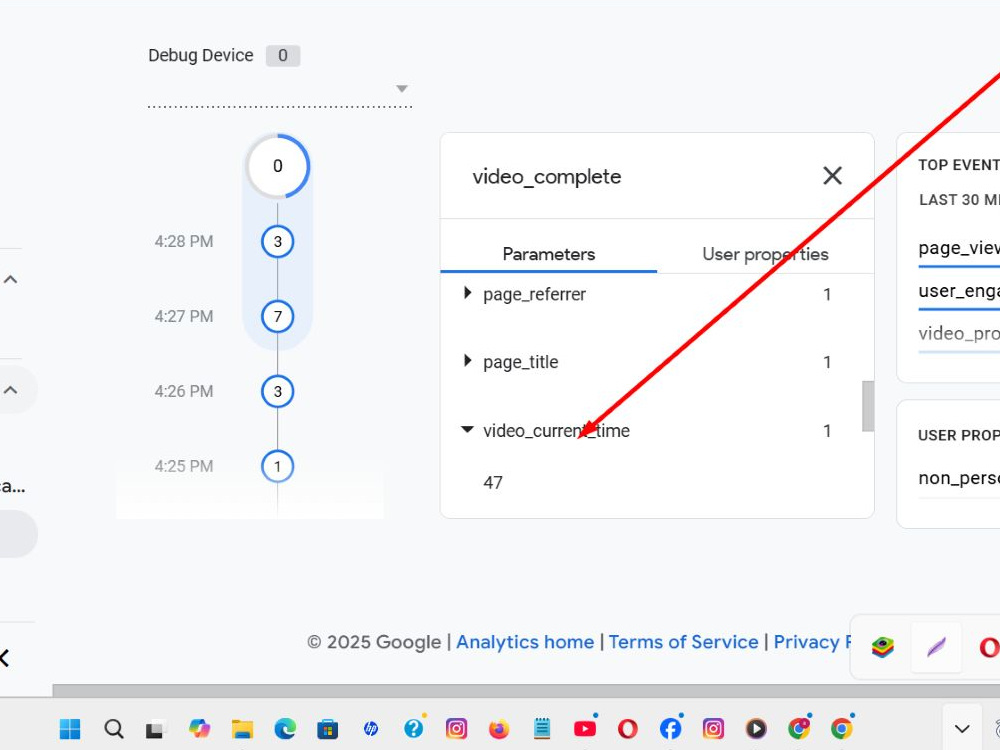Open Task View on the taskbar
This screenshot has height=750, width=1000.
click(156, 729)
